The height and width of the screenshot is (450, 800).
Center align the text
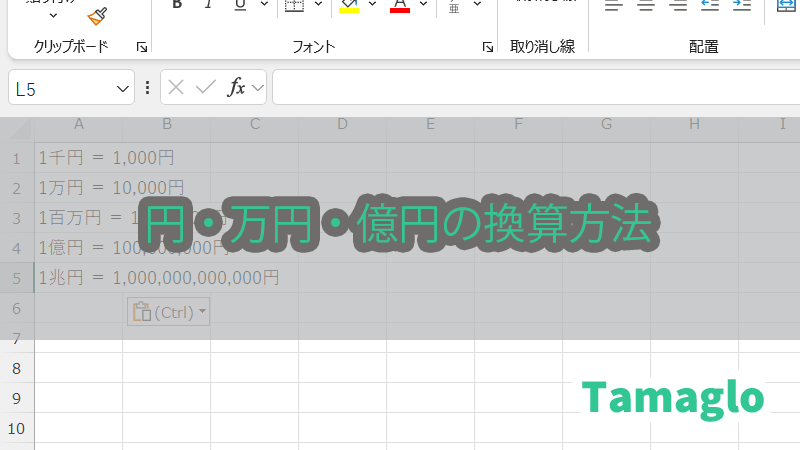tap(646, 5)
